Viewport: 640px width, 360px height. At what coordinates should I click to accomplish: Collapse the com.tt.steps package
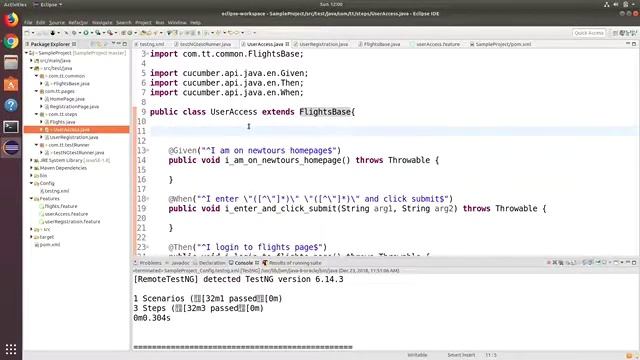coord(36,114)
